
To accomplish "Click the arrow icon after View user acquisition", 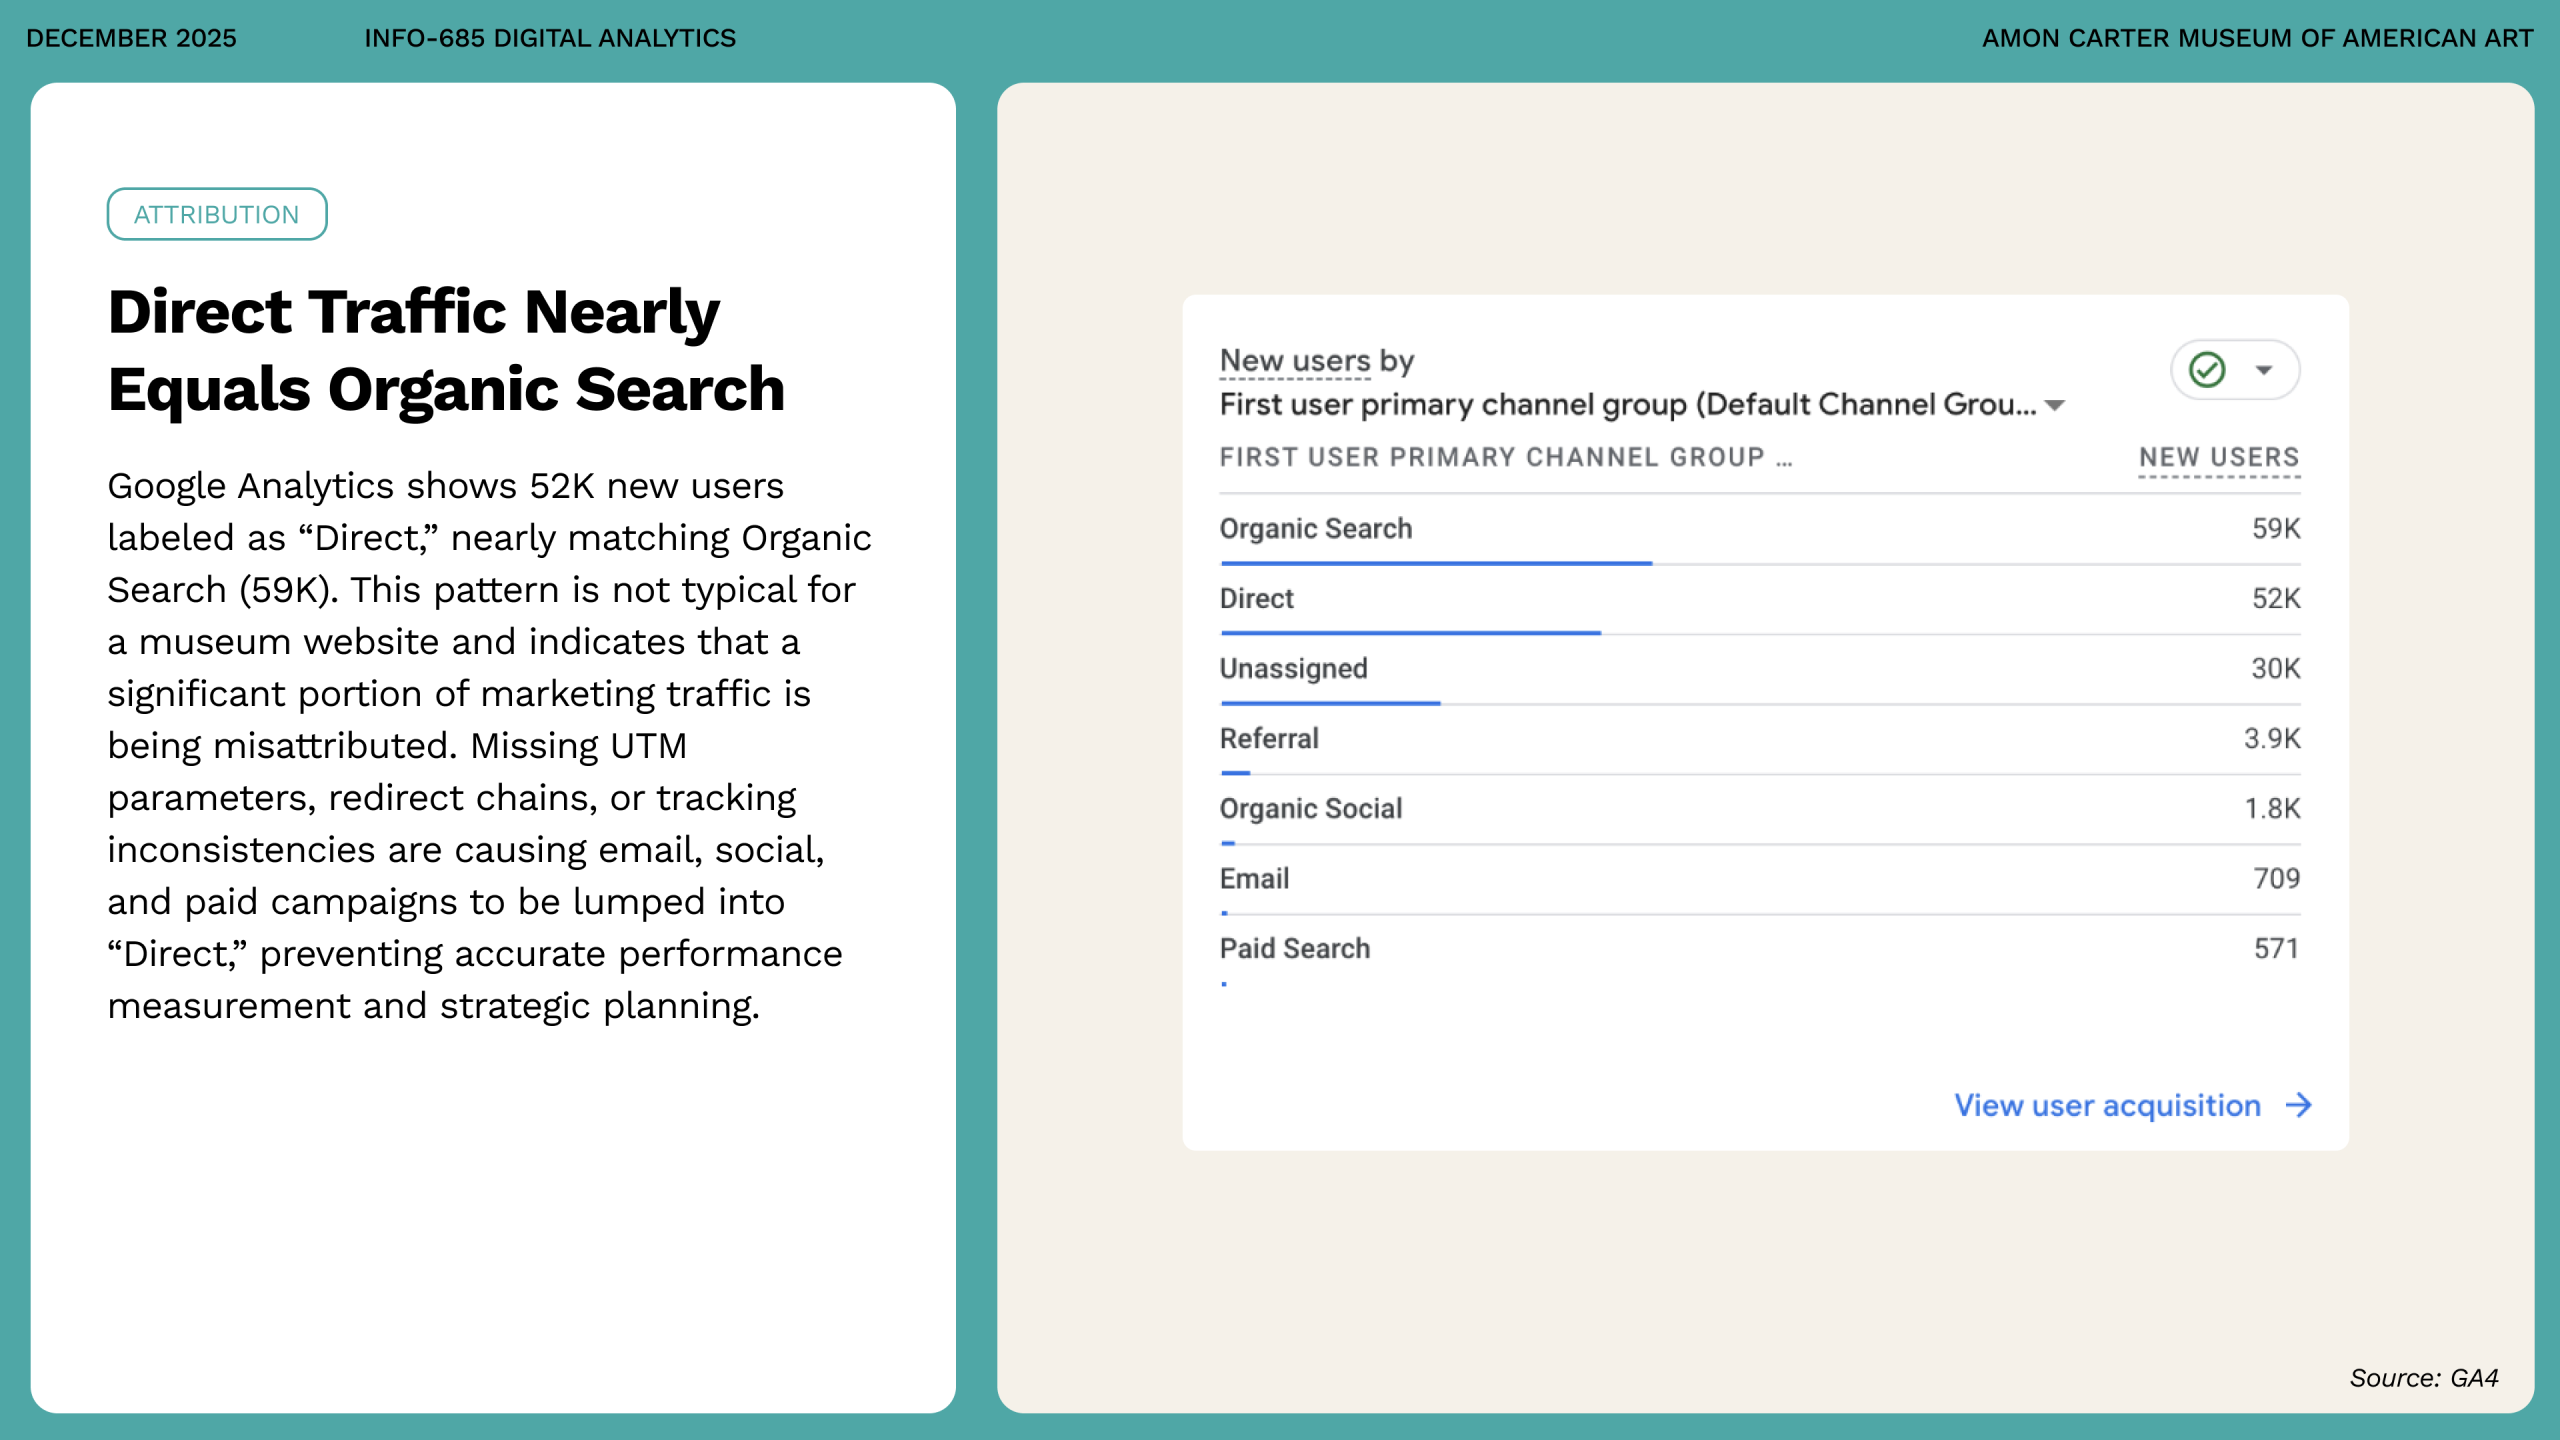I will coord(2299,1105).
